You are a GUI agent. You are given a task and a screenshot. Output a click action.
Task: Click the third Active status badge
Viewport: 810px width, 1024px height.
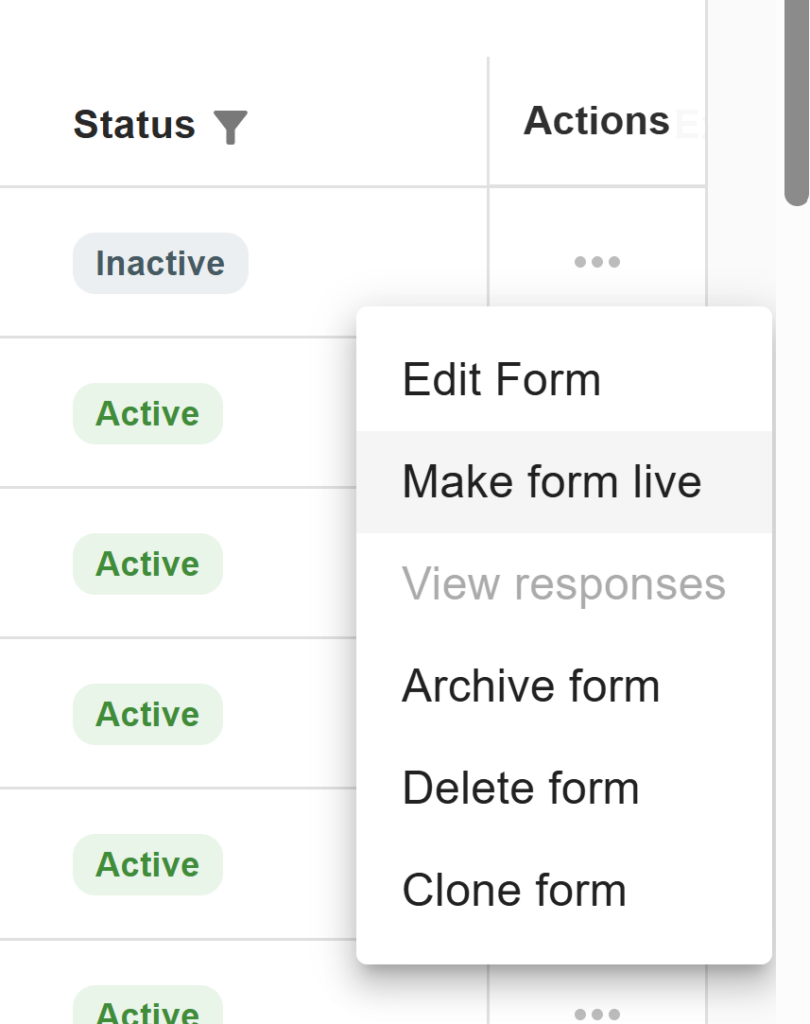pos(148,714)
